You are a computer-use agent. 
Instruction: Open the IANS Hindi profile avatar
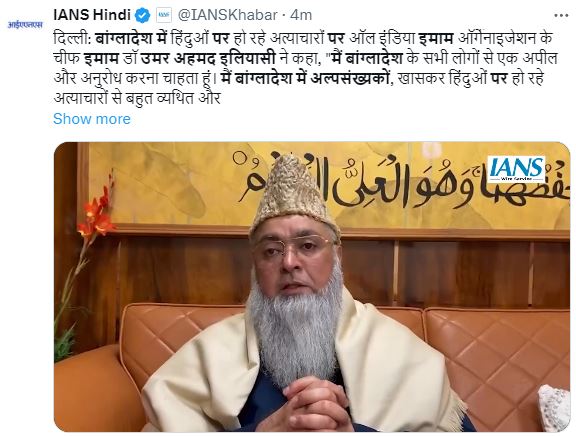[25, 24]
